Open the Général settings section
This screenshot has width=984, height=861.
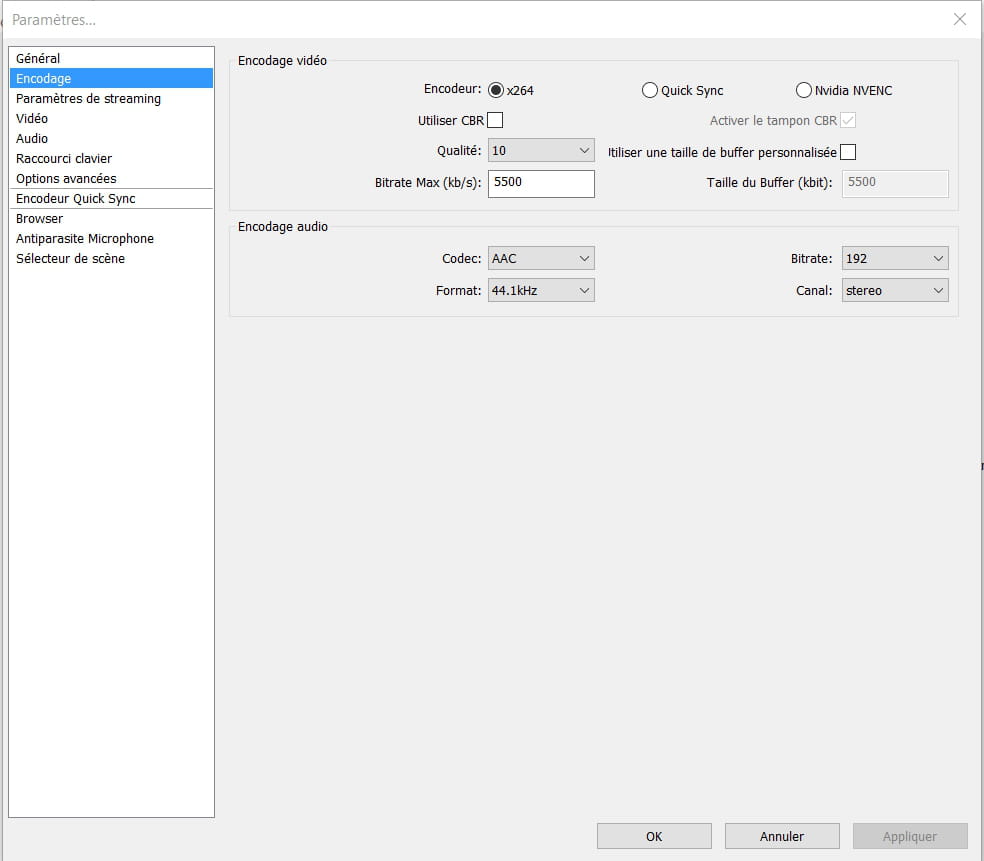pyautogui.click(x=111, y=58)
